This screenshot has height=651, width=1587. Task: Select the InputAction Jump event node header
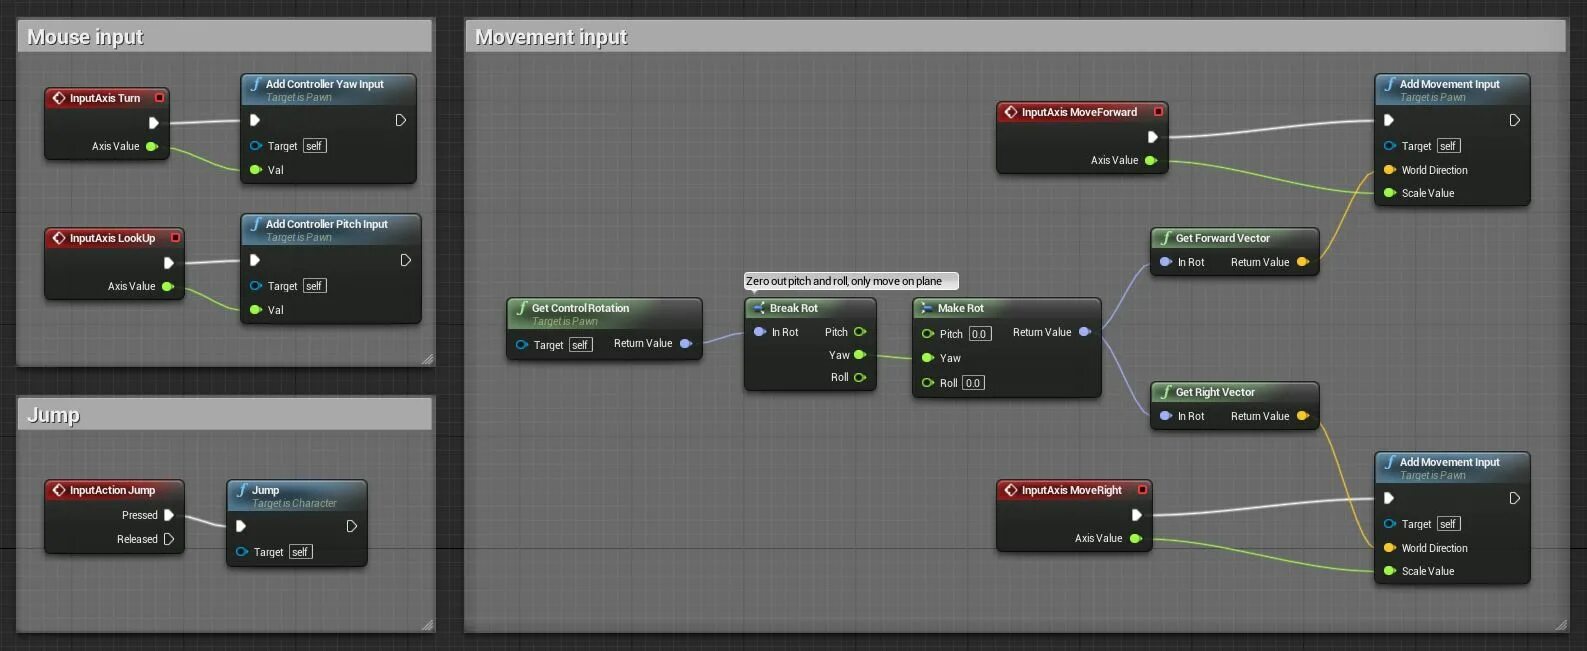pos(115,490)
